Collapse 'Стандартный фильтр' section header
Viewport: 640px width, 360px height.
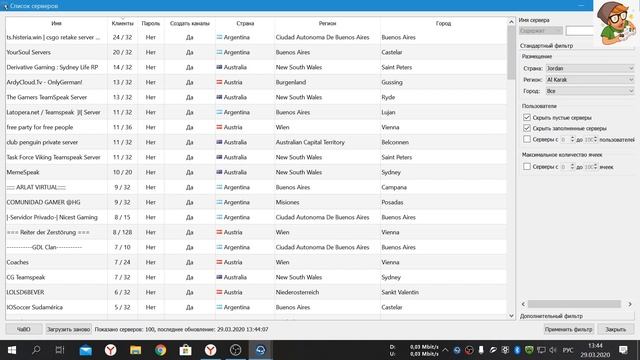tap(547, 45)
